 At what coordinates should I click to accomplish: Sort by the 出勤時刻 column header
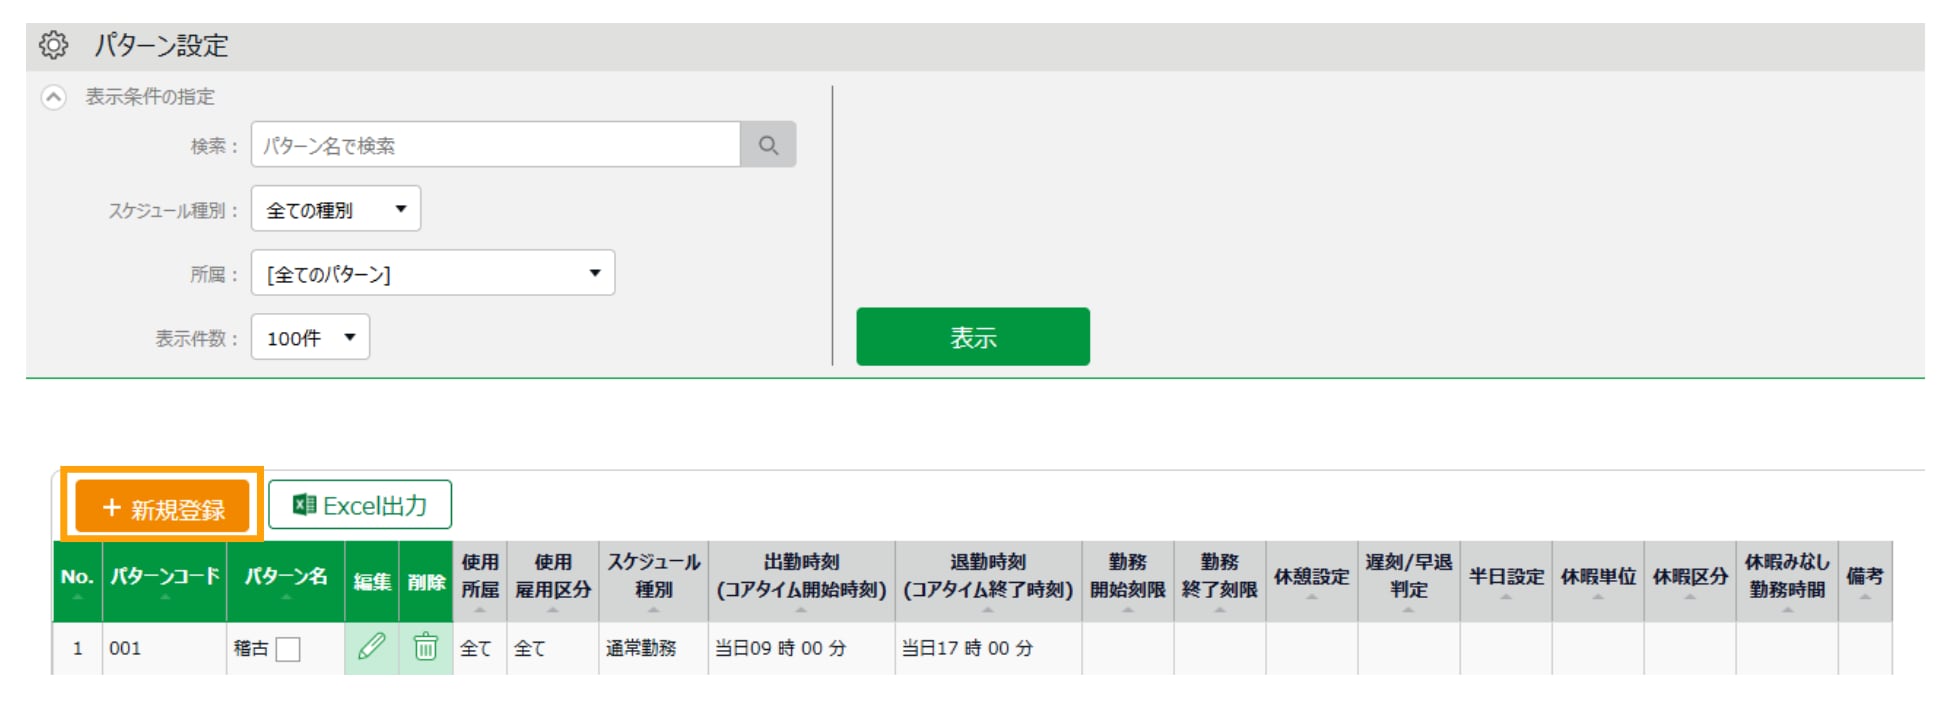pyautogui.click(x=801, y=581)
